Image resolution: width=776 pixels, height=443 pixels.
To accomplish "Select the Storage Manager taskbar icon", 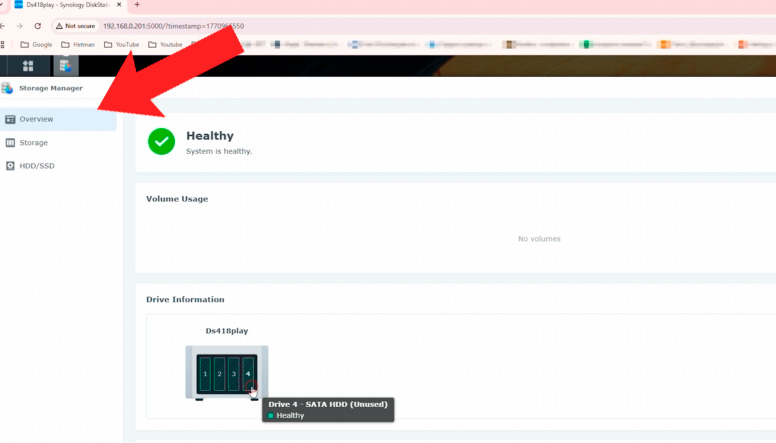I will 65,65.
